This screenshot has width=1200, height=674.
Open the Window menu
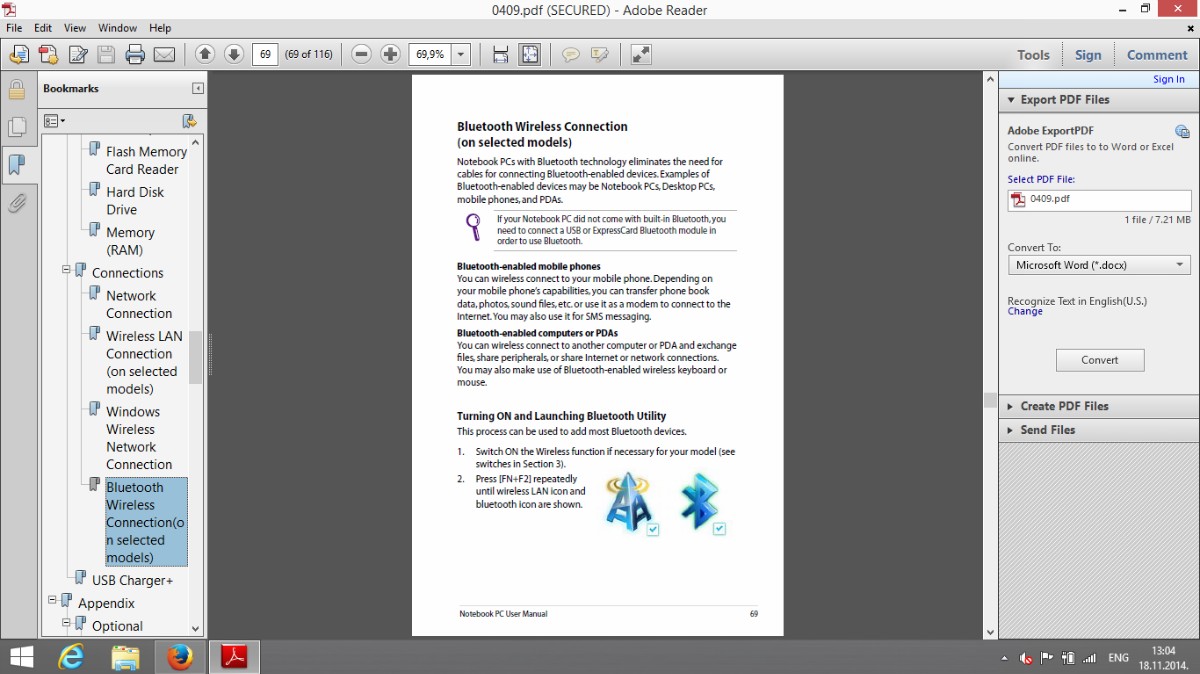click(118, 28)
